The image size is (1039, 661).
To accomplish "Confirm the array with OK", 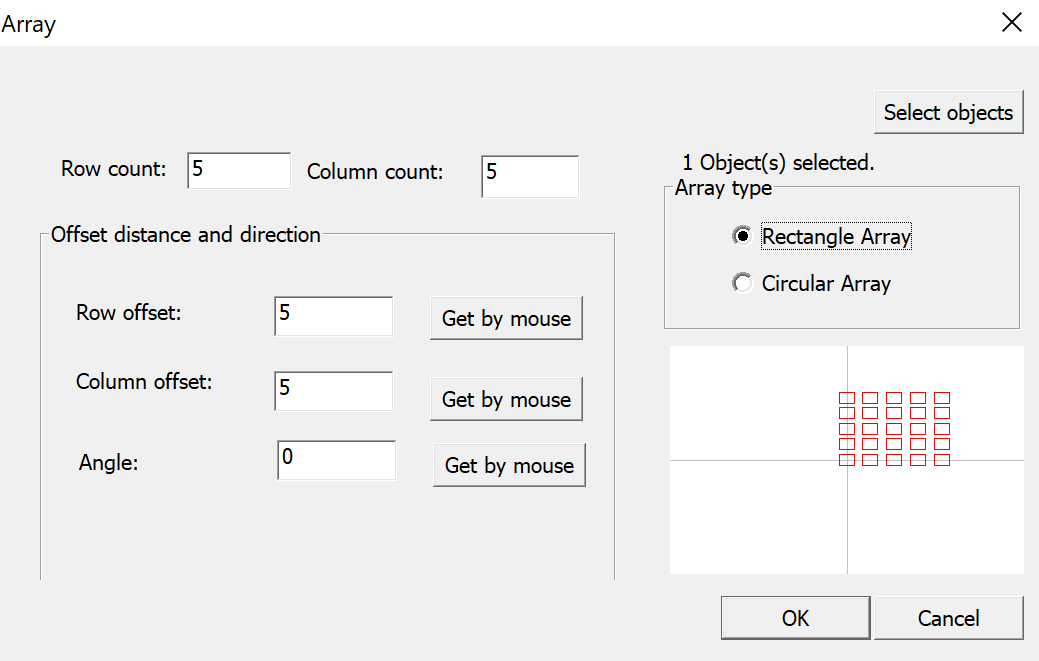I will click(795, 617).
